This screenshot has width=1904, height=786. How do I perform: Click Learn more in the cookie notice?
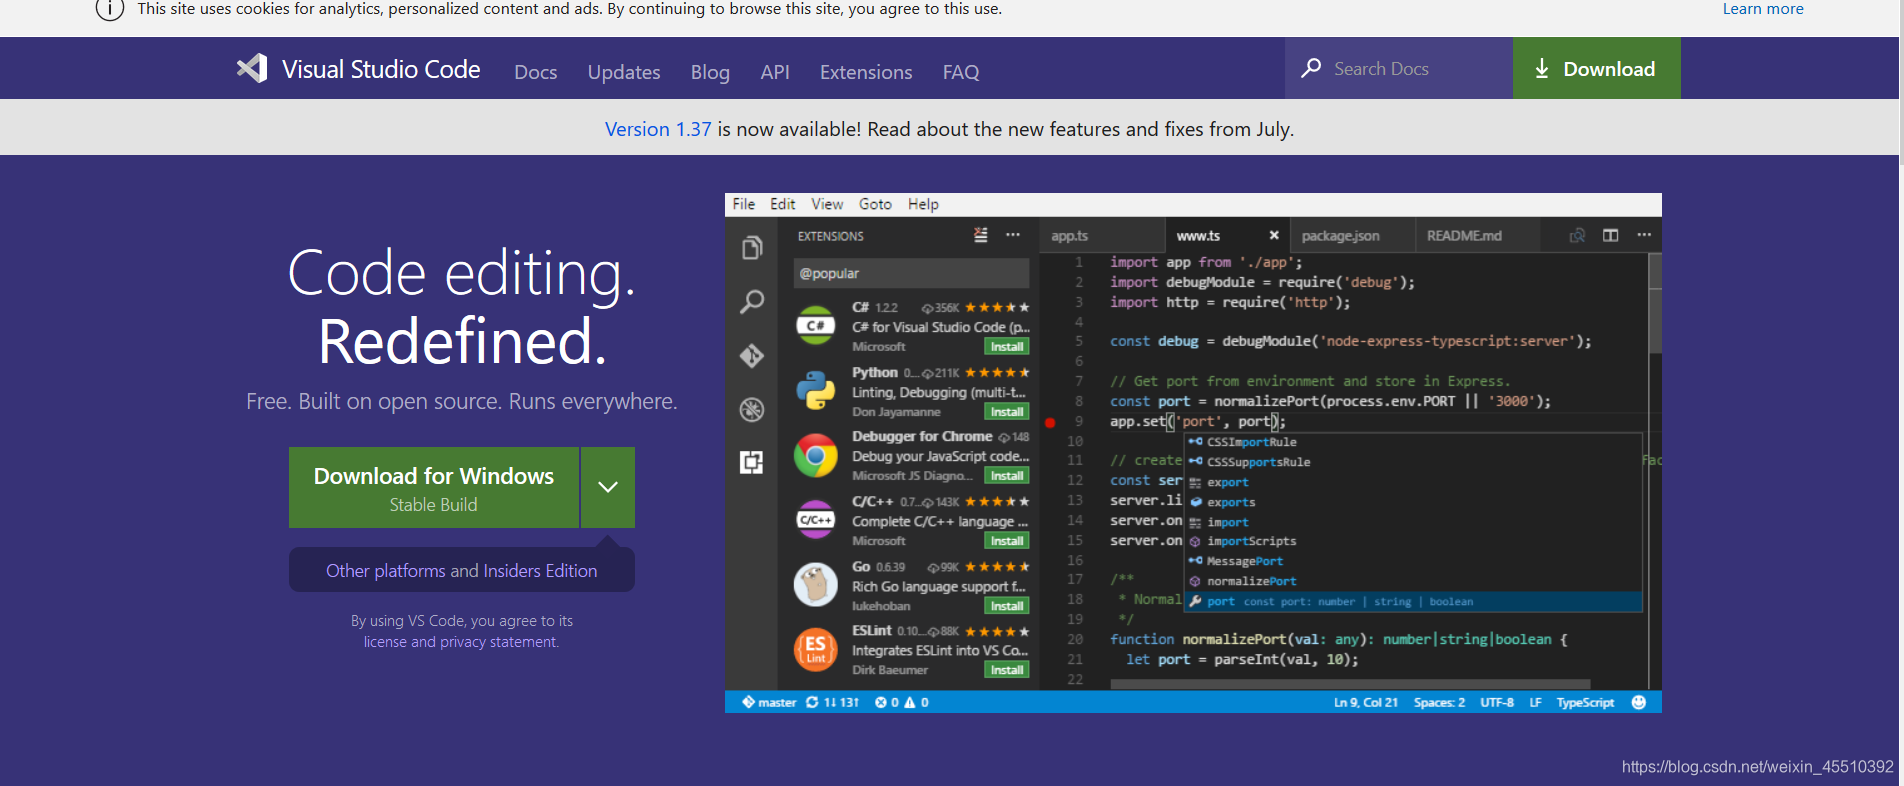pos(1763,9)
